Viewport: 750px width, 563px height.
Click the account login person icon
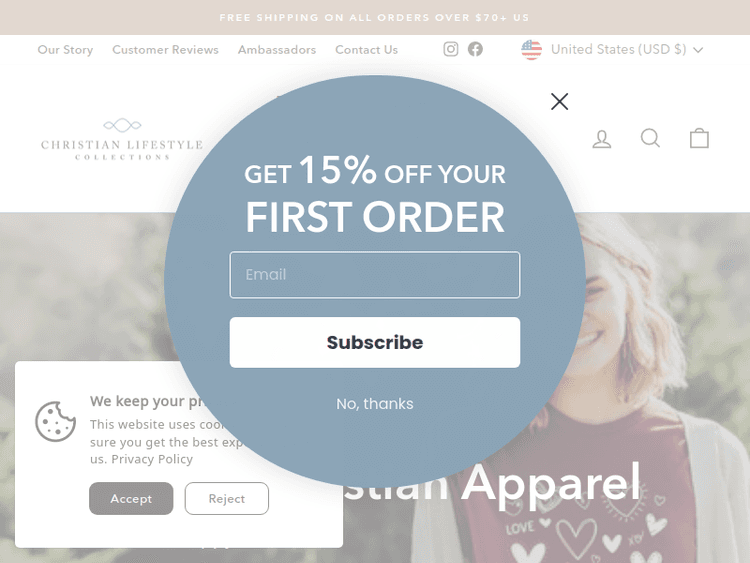coord(602,139)
